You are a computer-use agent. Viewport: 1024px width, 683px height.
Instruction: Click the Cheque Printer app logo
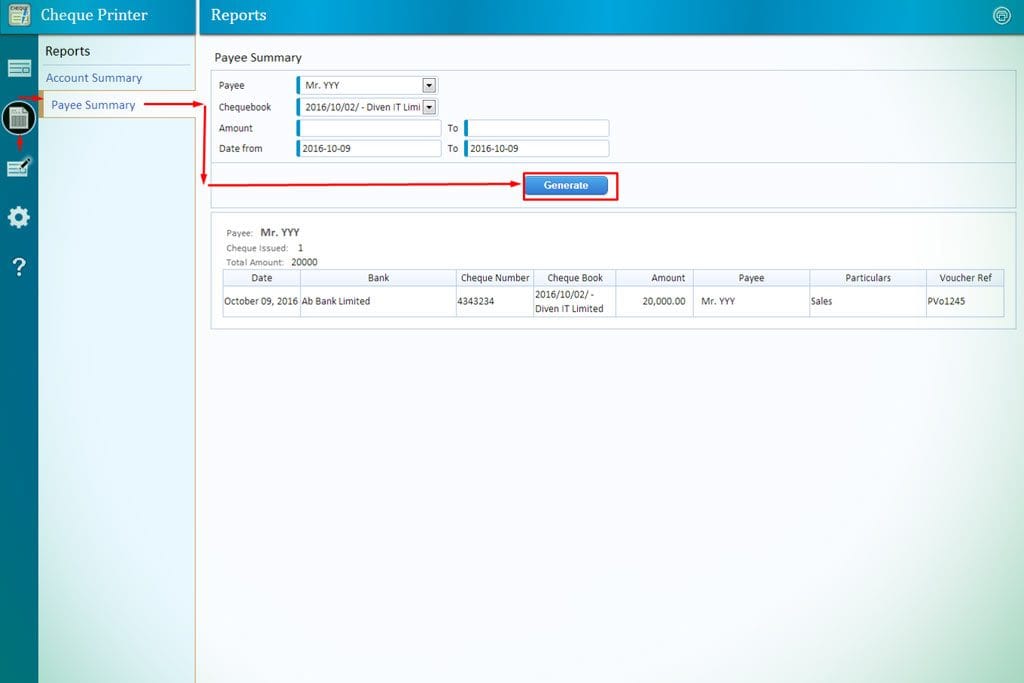[19, 16]
